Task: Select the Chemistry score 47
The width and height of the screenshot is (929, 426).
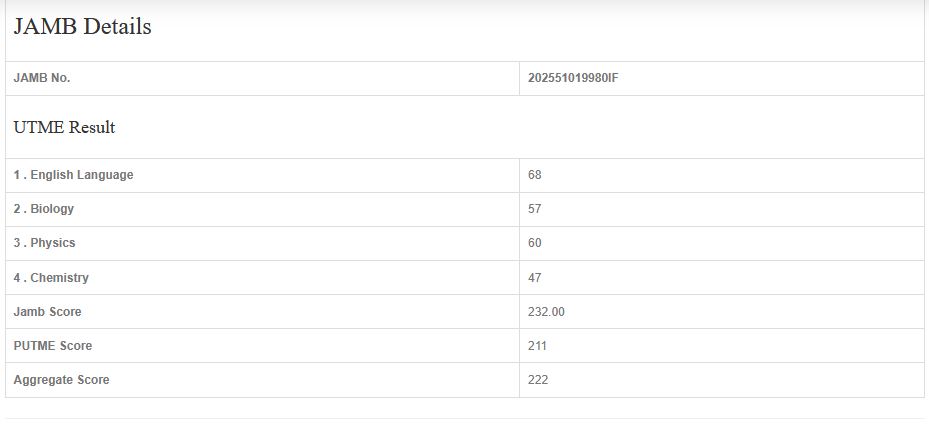Action: [x=535, y=277]
